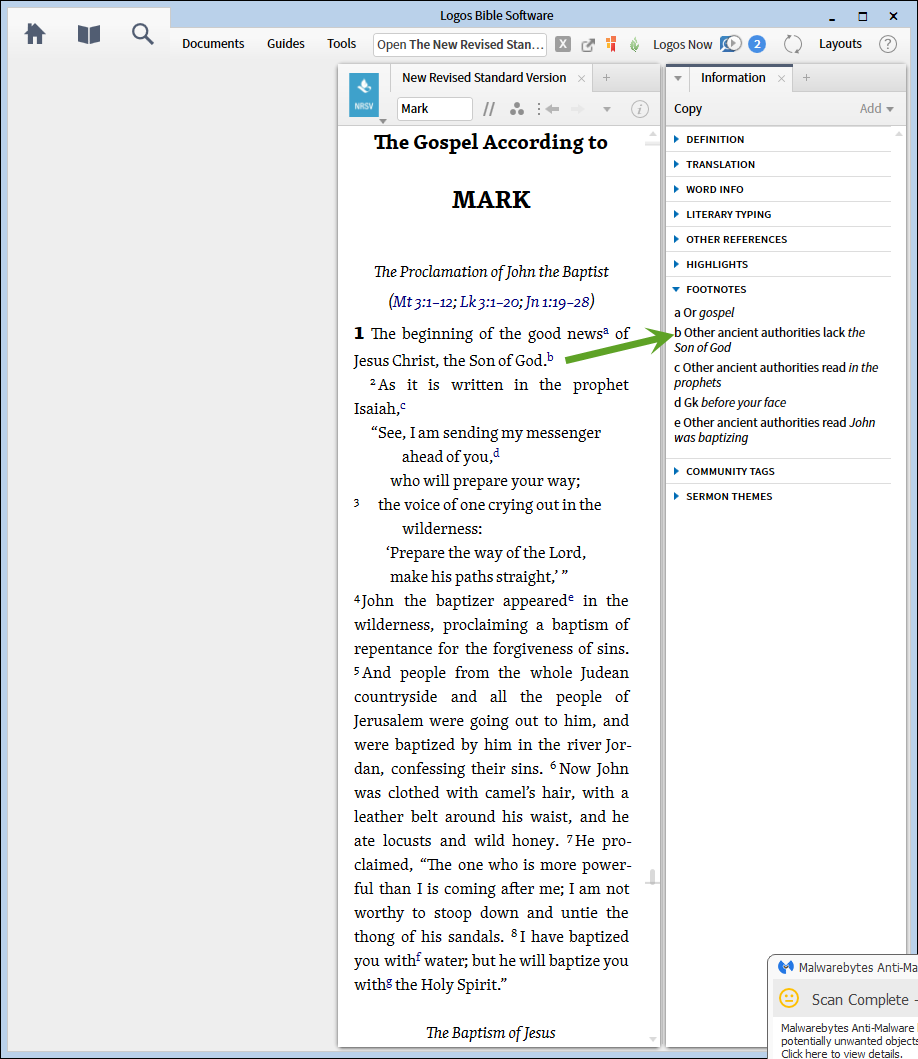Click footnote marker a after news

coord(606,330)
